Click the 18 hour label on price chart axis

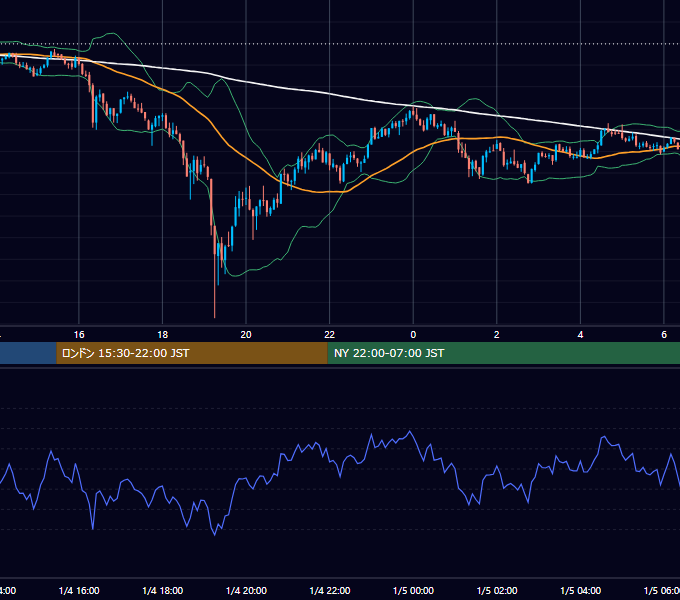163,334
